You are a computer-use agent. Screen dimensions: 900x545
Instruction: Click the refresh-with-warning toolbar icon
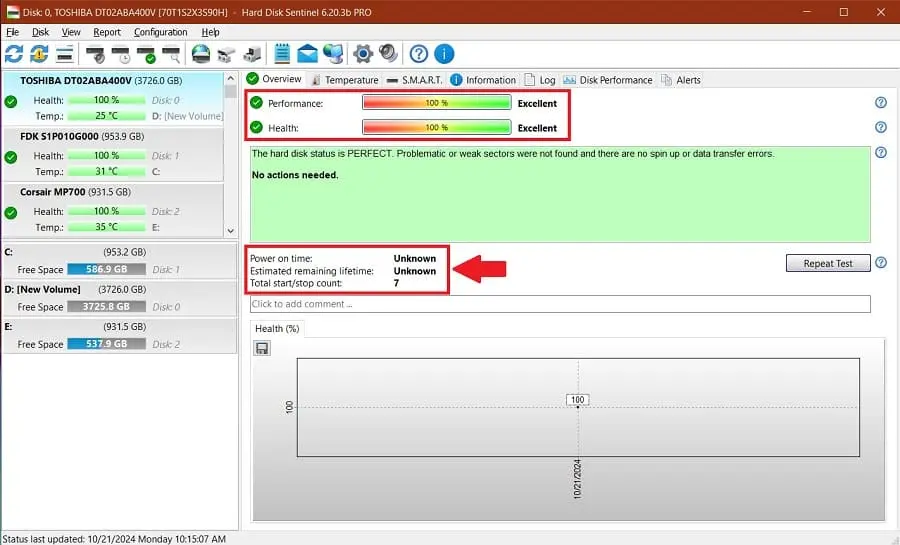[39, 54]
